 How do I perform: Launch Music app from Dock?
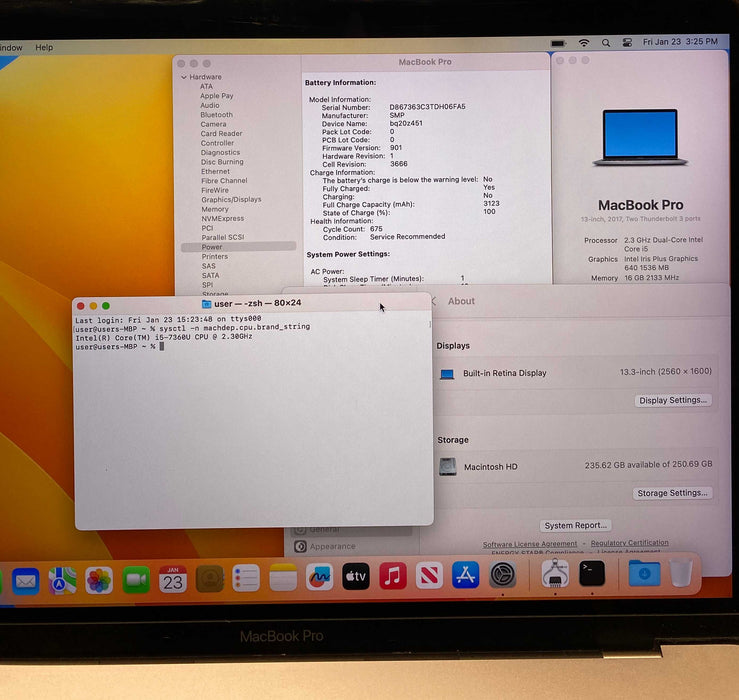pyautogui.click(x=393, y=576)
